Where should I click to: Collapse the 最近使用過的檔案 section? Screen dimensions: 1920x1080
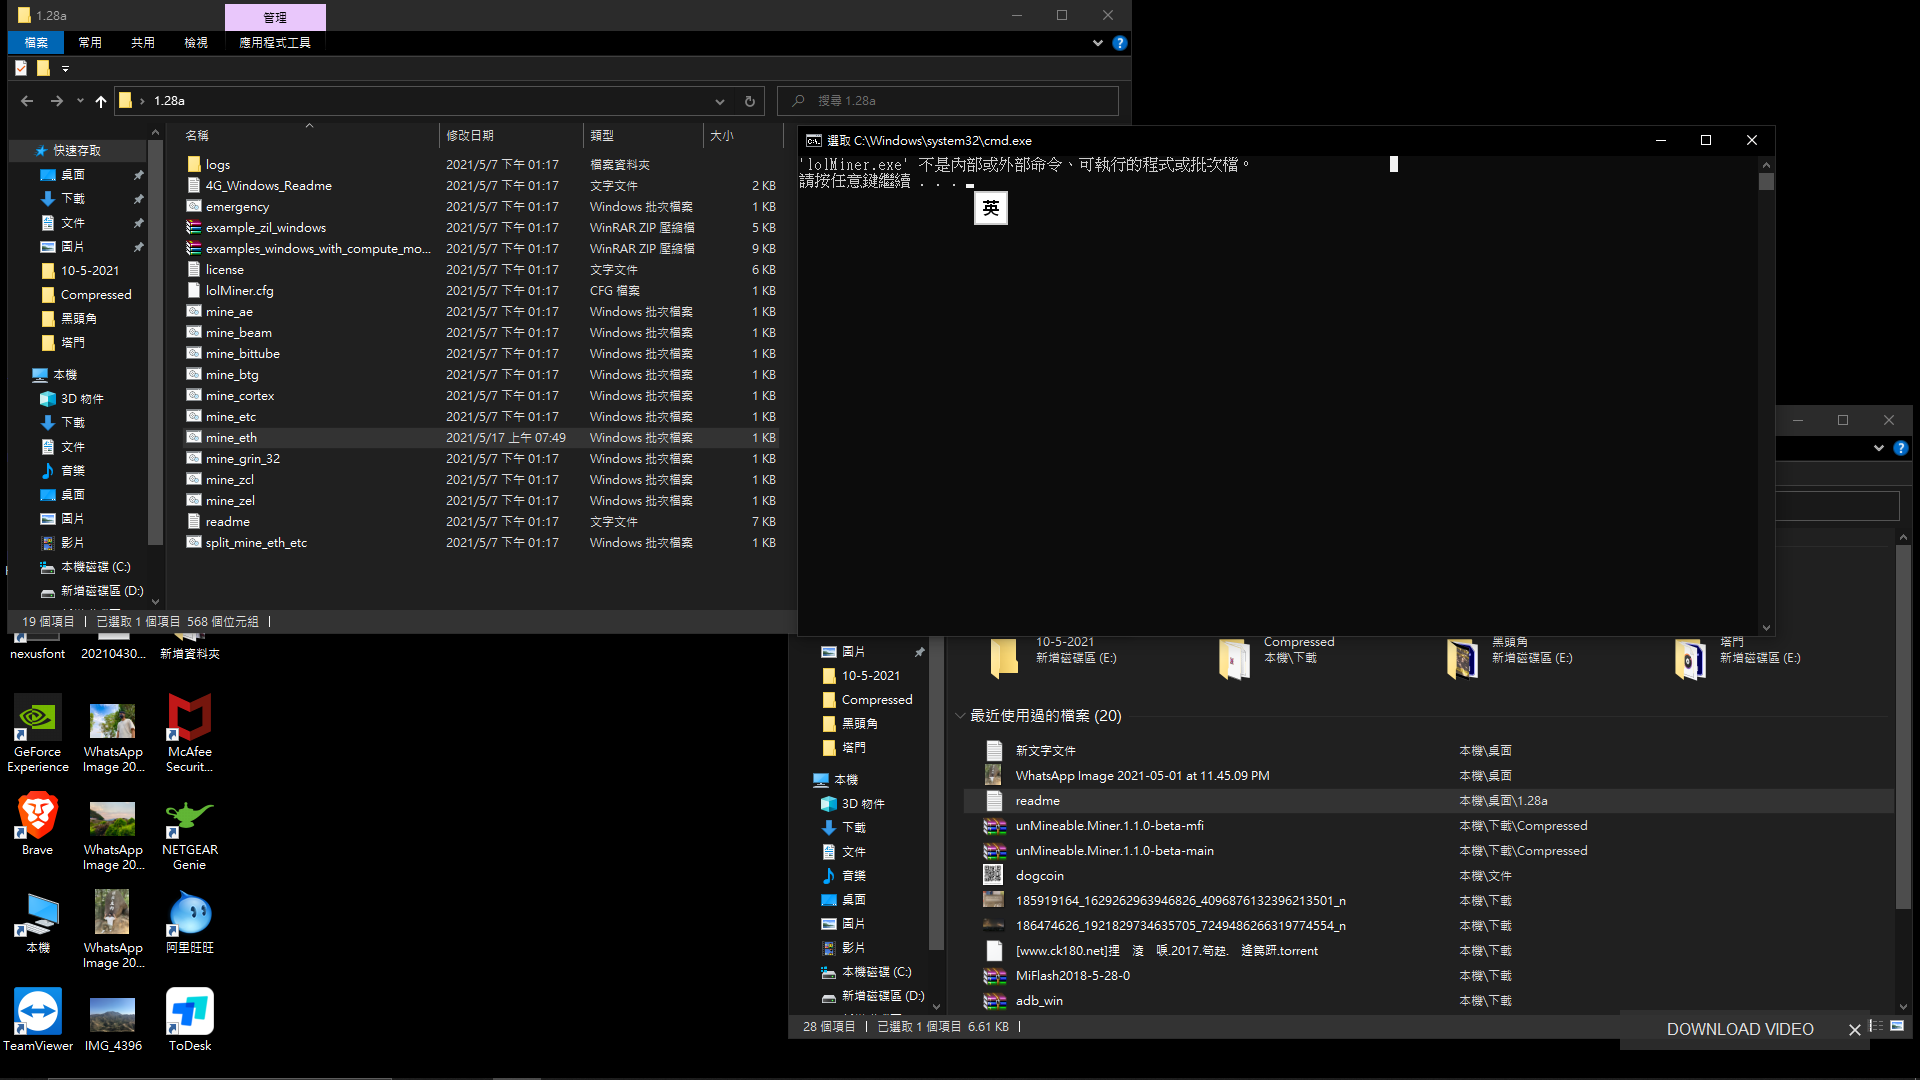960,716
